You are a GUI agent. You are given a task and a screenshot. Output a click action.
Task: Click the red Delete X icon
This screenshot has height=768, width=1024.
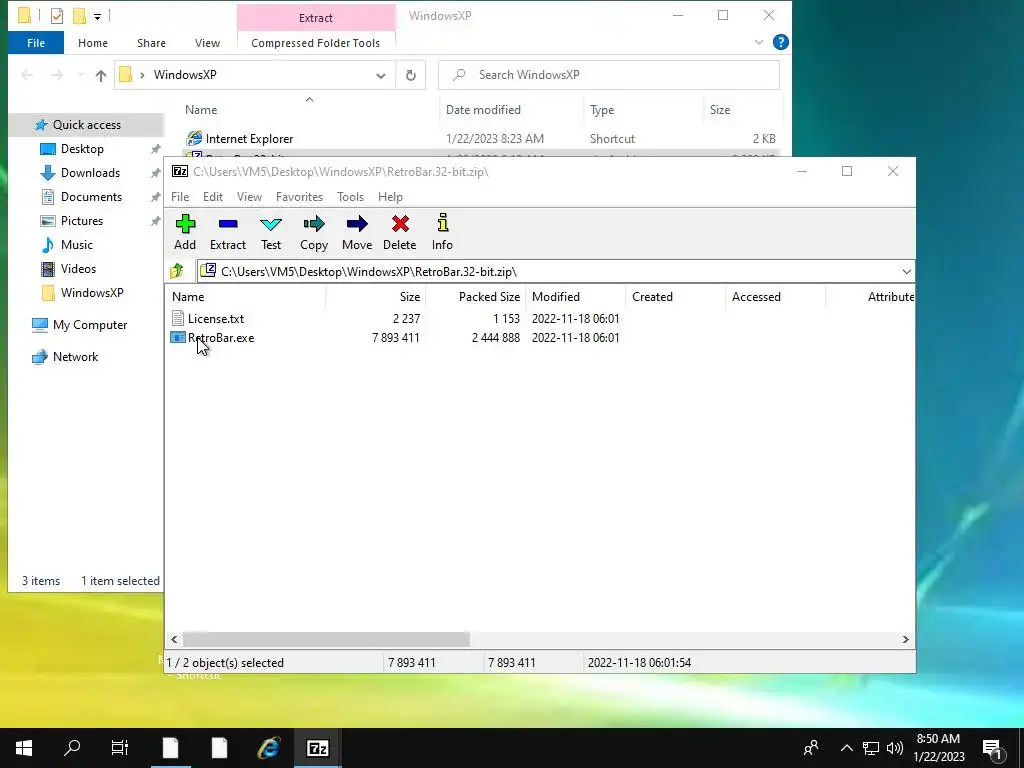pyautogui.click(x=400, y=224)
